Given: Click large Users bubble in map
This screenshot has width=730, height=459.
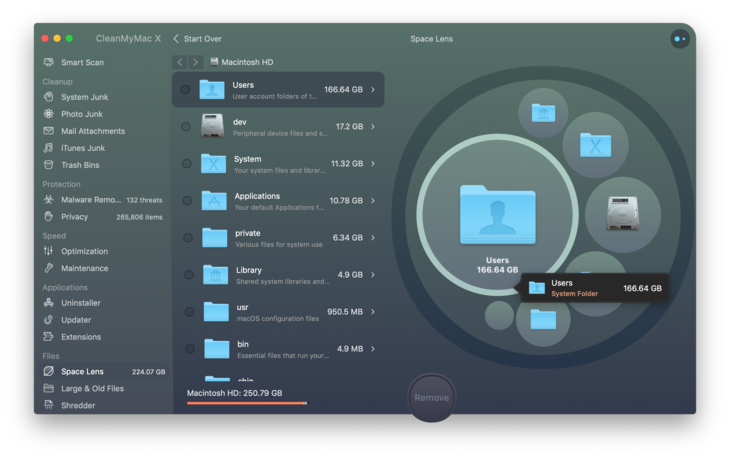Looking at the screenshot, I should click(x=497, y=215).
